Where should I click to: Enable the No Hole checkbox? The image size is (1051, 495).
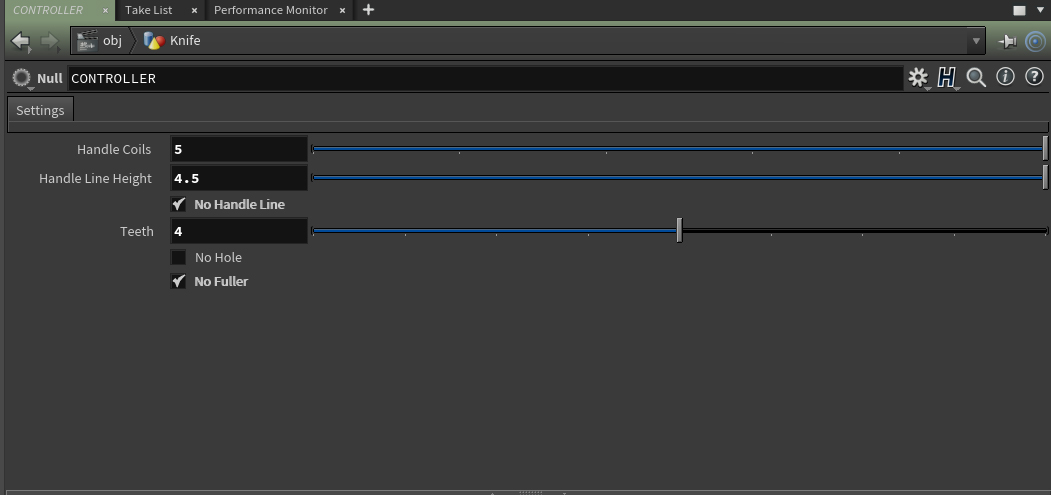click(178, 257)
